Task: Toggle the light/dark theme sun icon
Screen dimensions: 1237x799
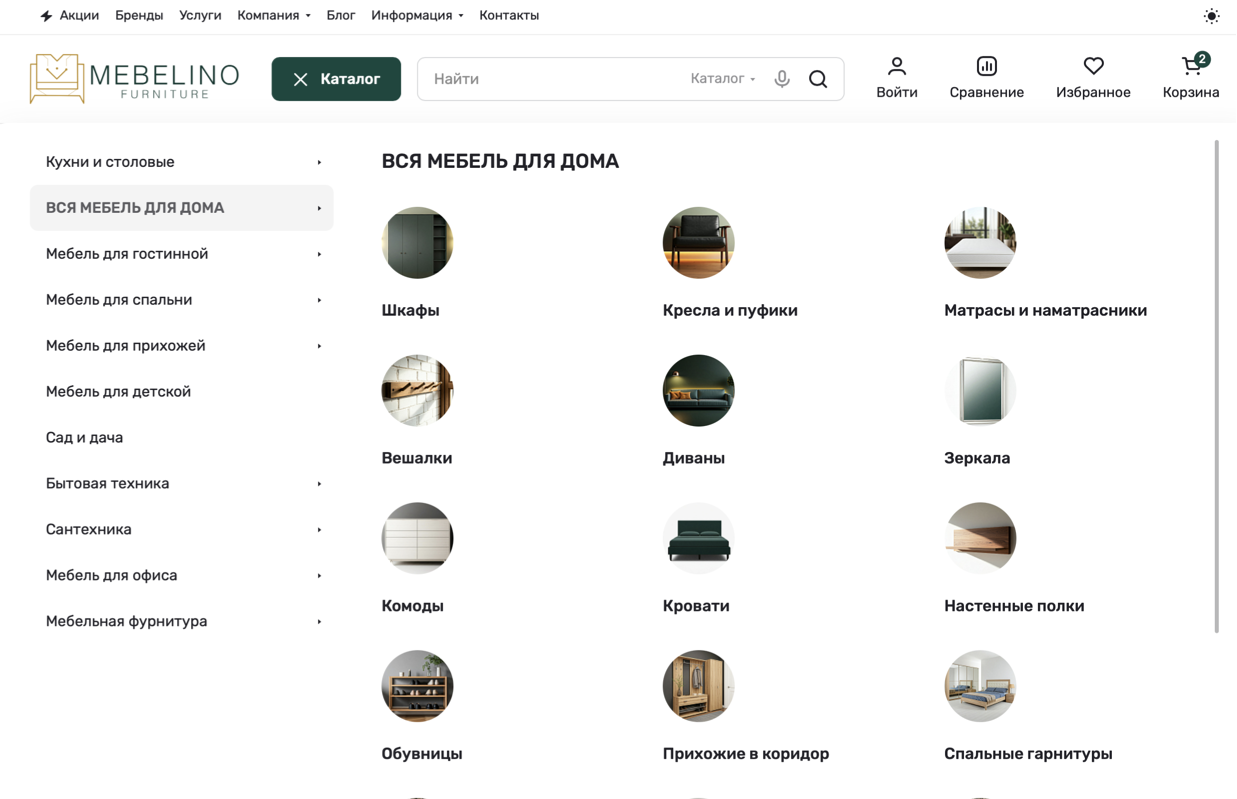Action: pos(1211,16)
